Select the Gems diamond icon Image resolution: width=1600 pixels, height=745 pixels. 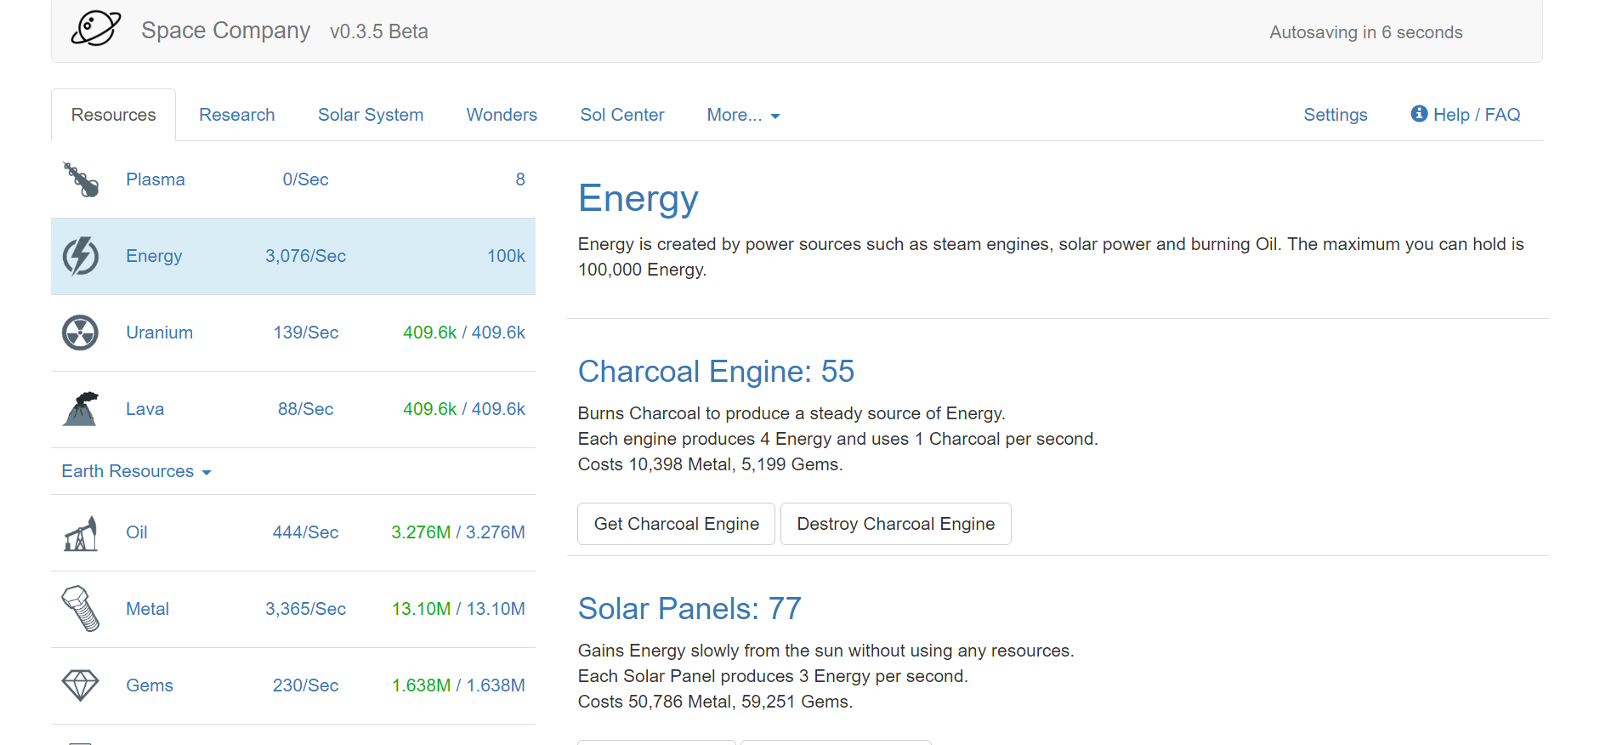pos(80,686)
